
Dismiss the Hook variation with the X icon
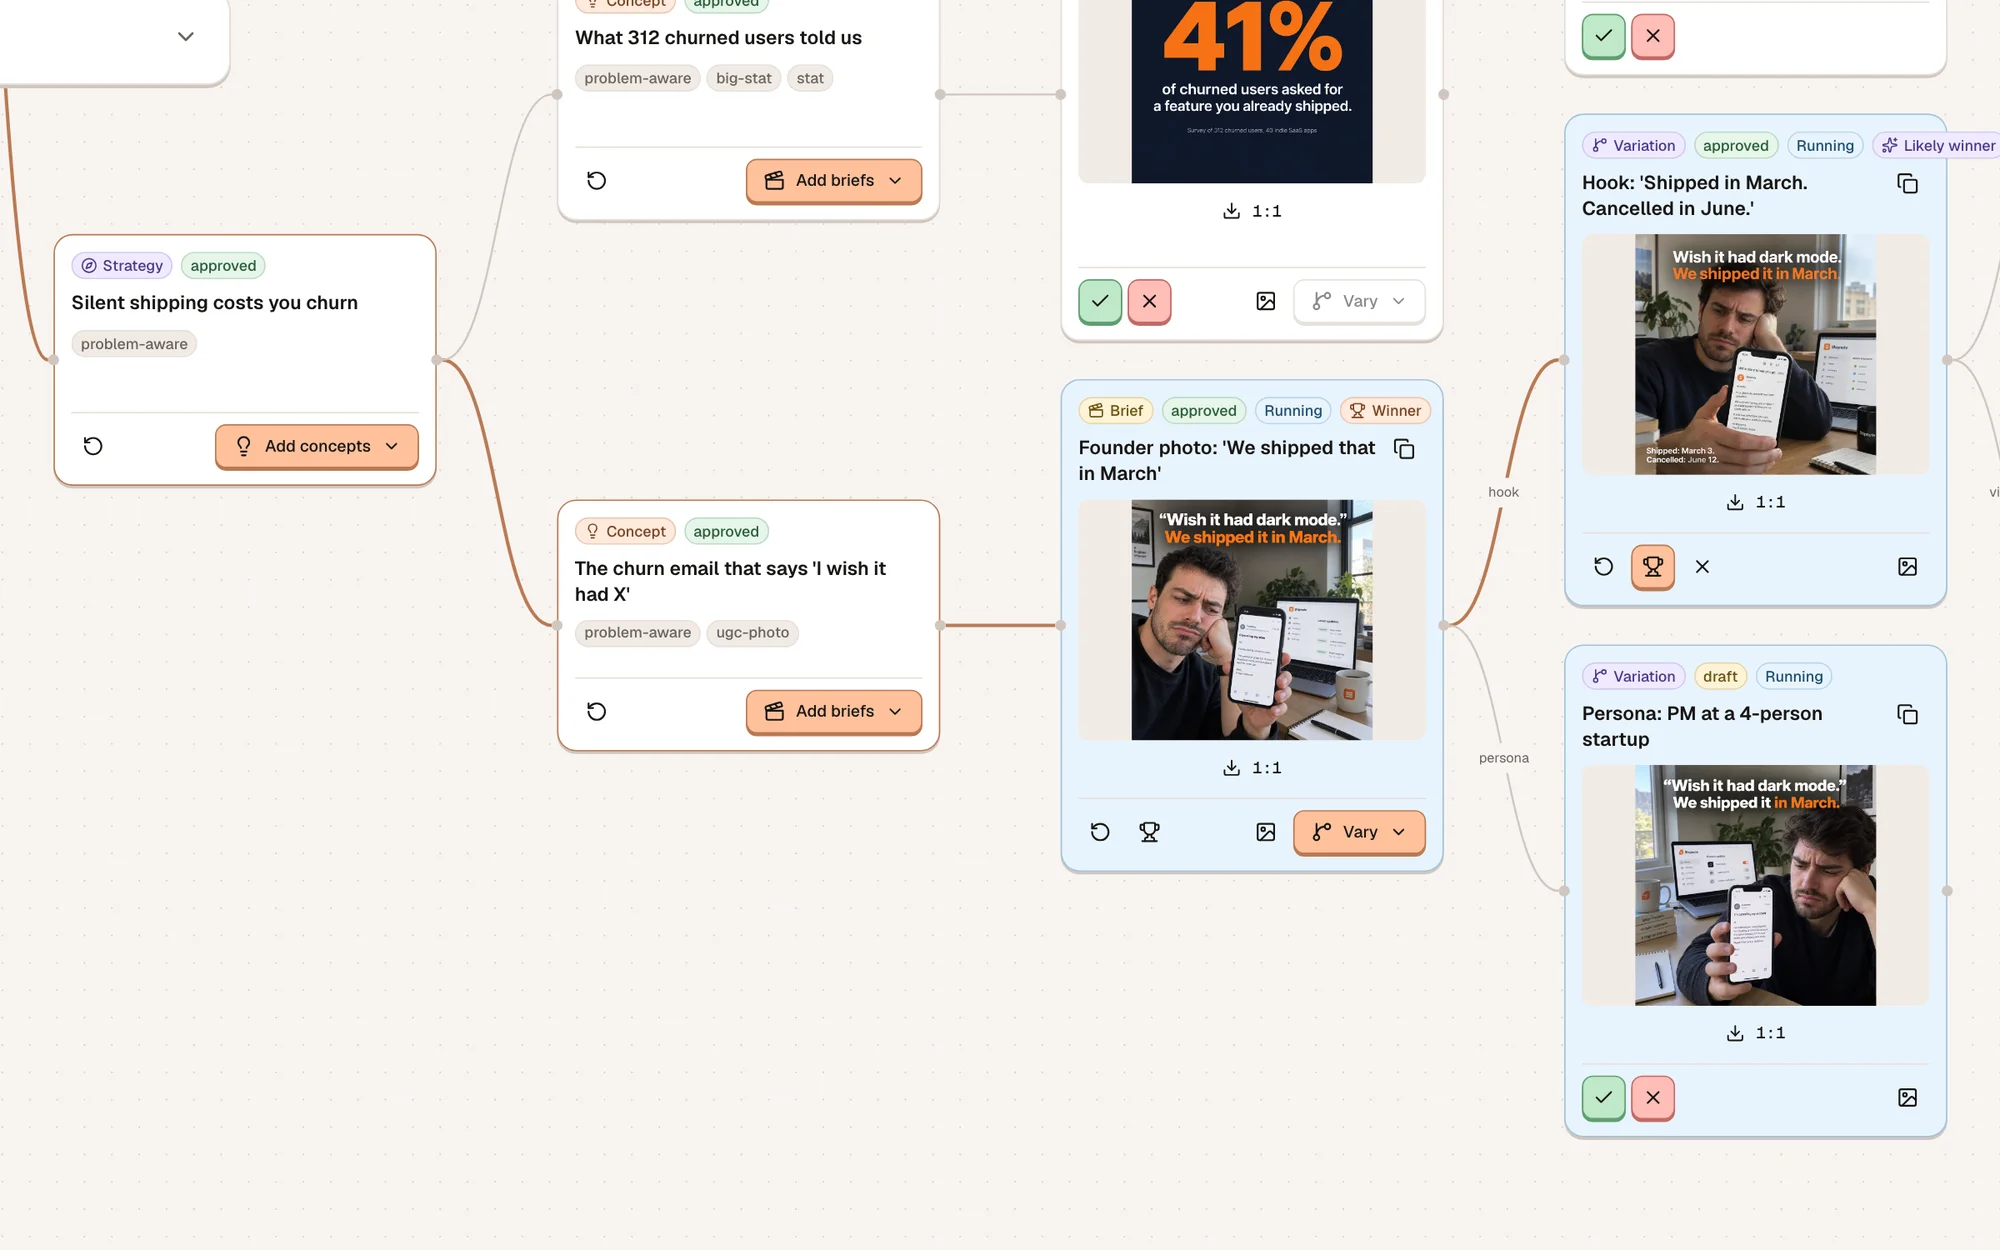[1702, 567]
